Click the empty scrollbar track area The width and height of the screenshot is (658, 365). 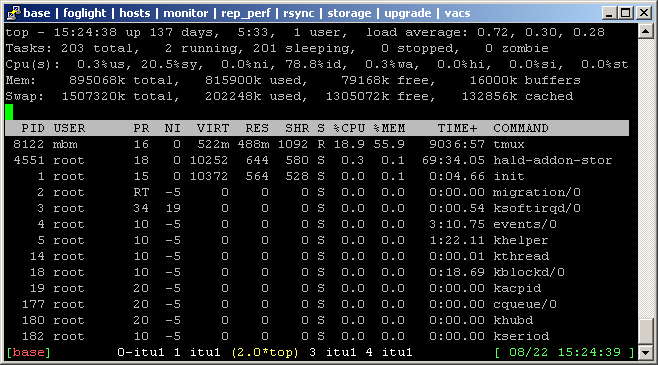[645, 178]
